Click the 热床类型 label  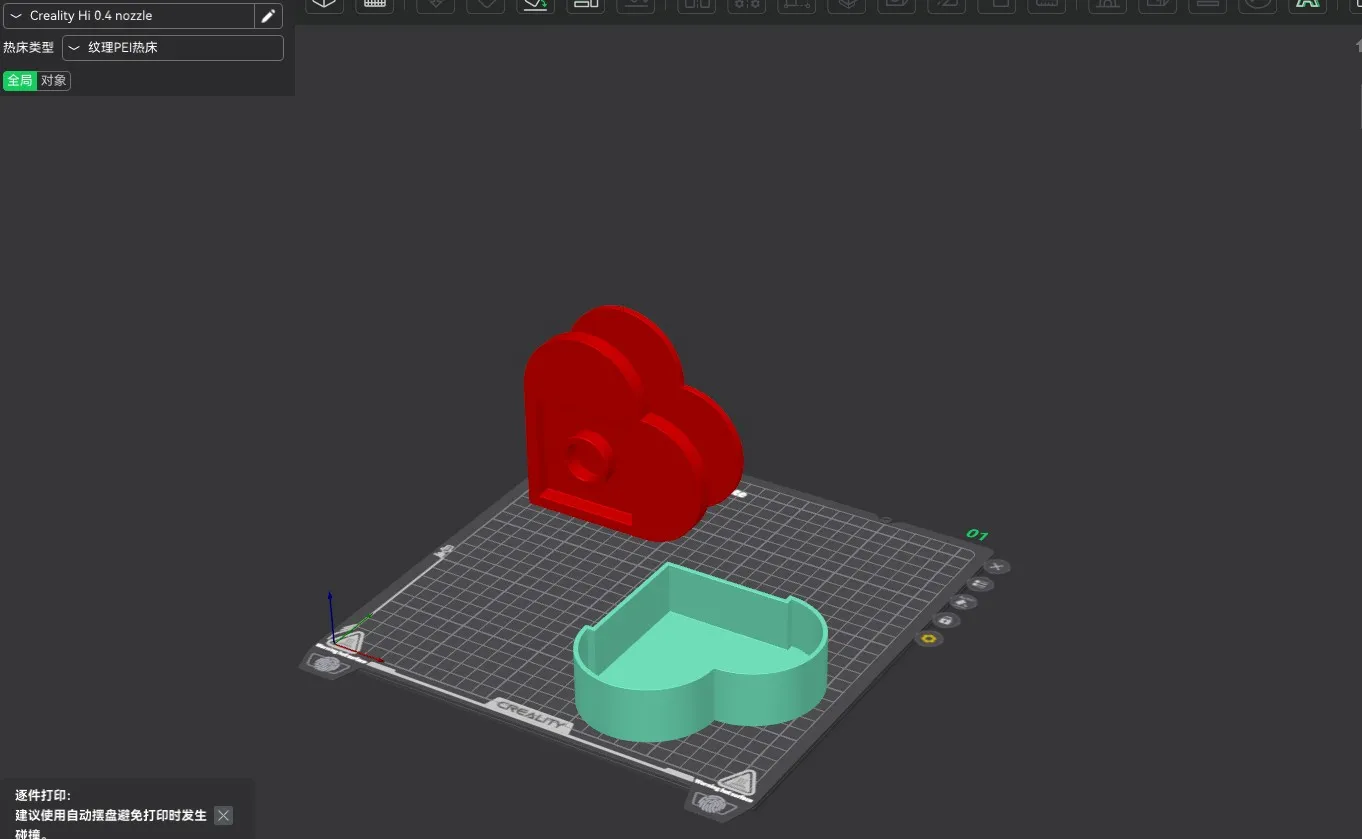28,47
